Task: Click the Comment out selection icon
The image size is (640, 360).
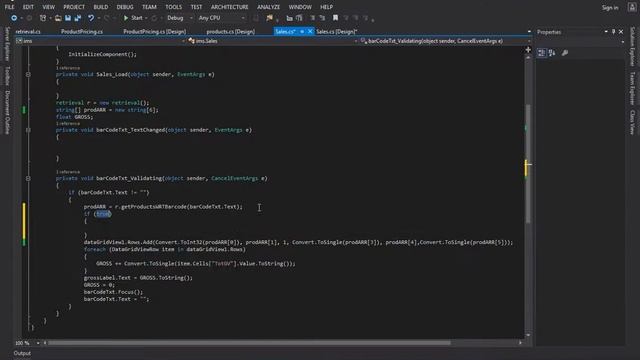Action: pos(313,18)
